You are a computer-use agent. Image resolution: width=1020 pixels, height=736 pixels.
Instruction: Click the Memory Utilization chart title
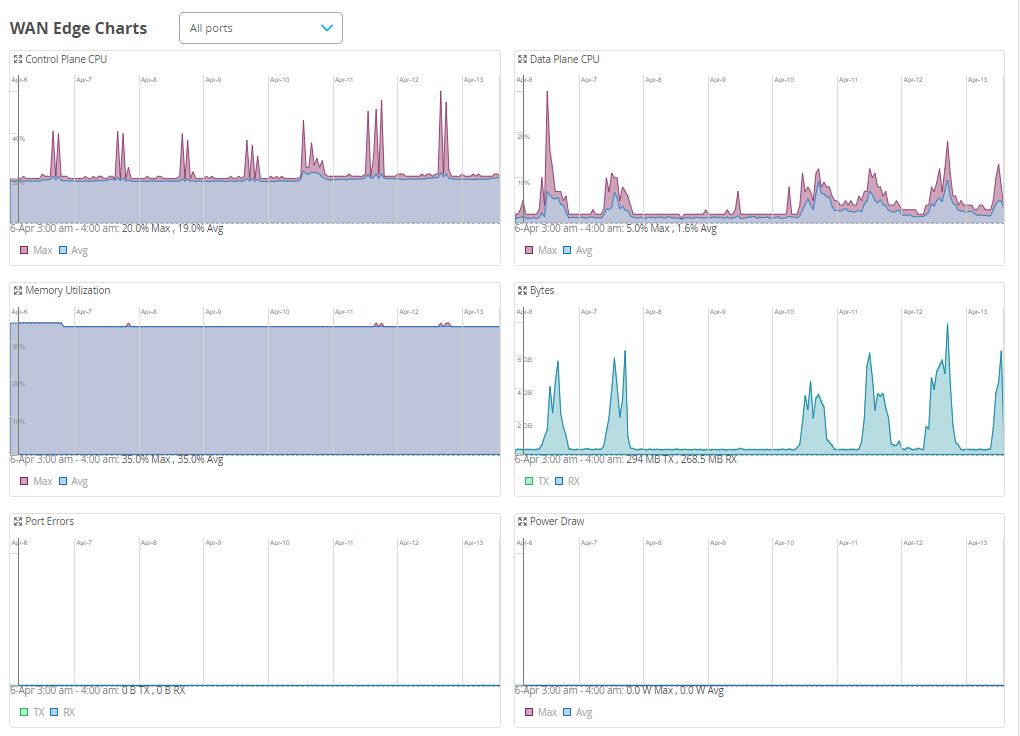click(x=67, y=290)
